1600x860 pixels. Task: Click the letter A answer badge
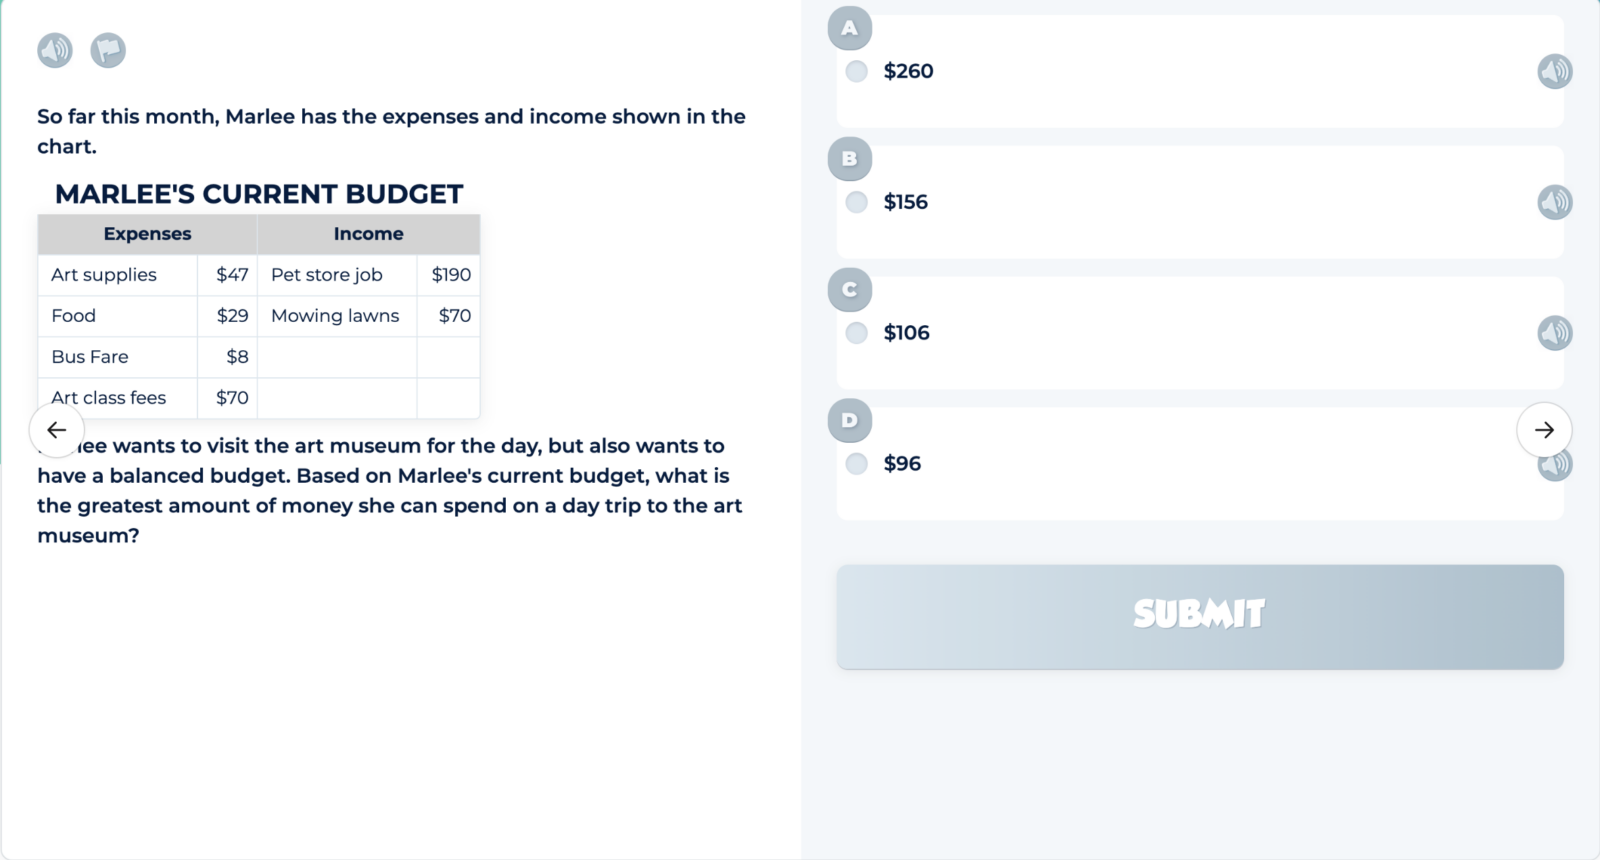[849, 28]
